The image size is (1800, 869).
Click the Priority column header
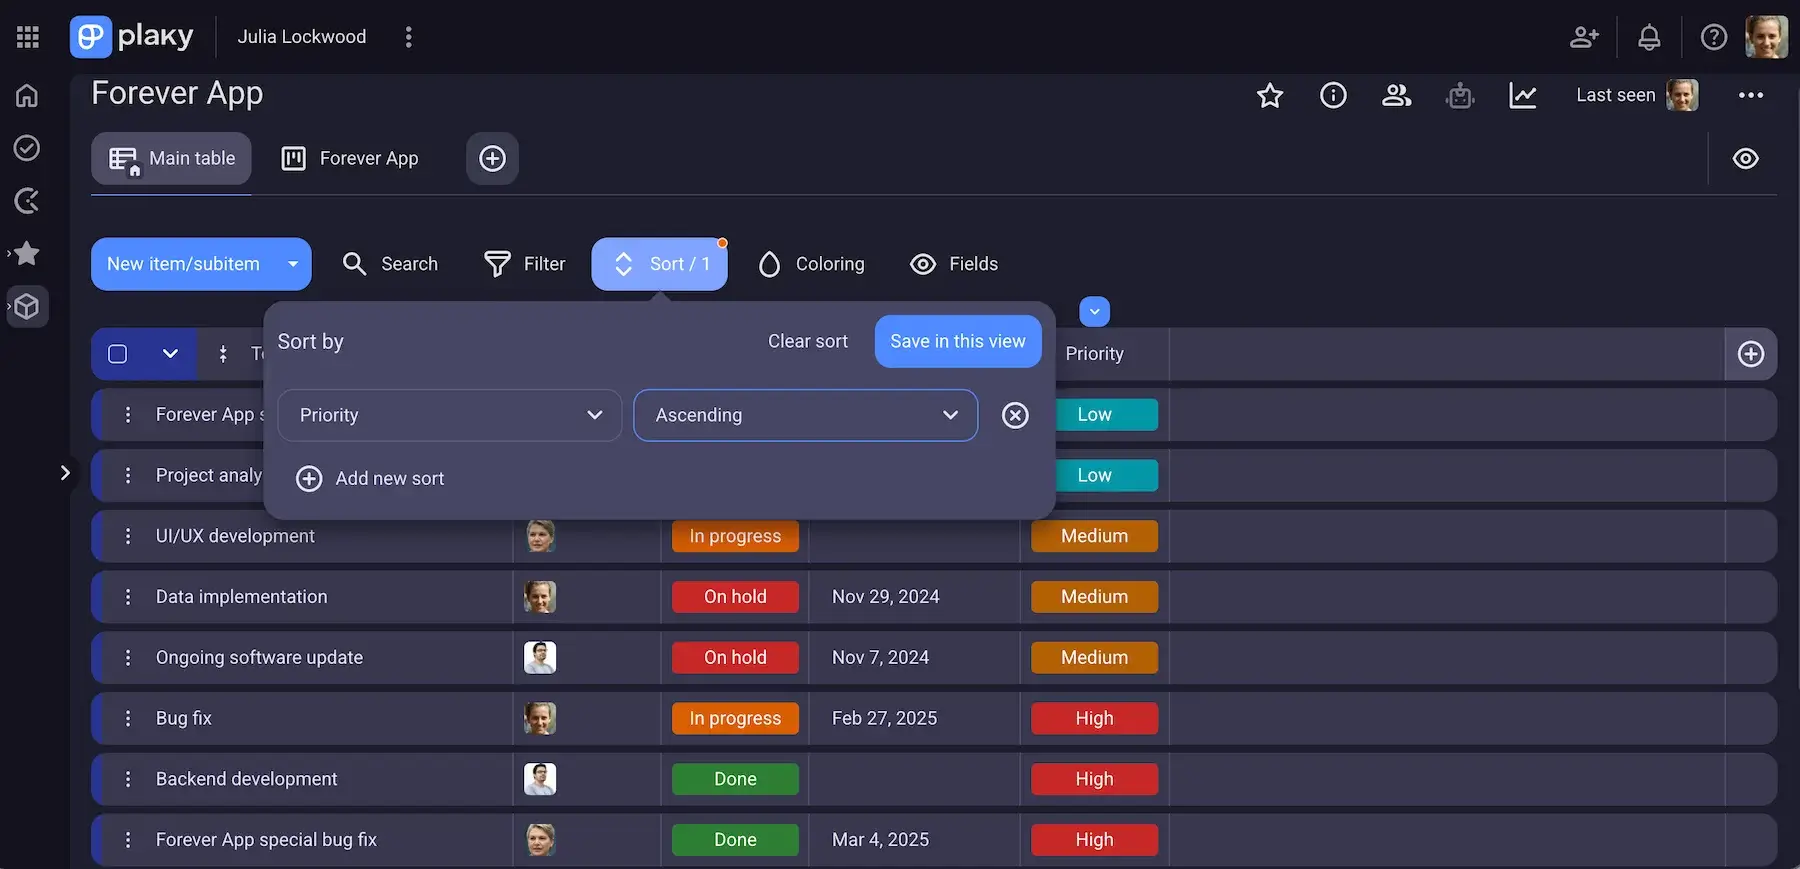pos(1095,354)
